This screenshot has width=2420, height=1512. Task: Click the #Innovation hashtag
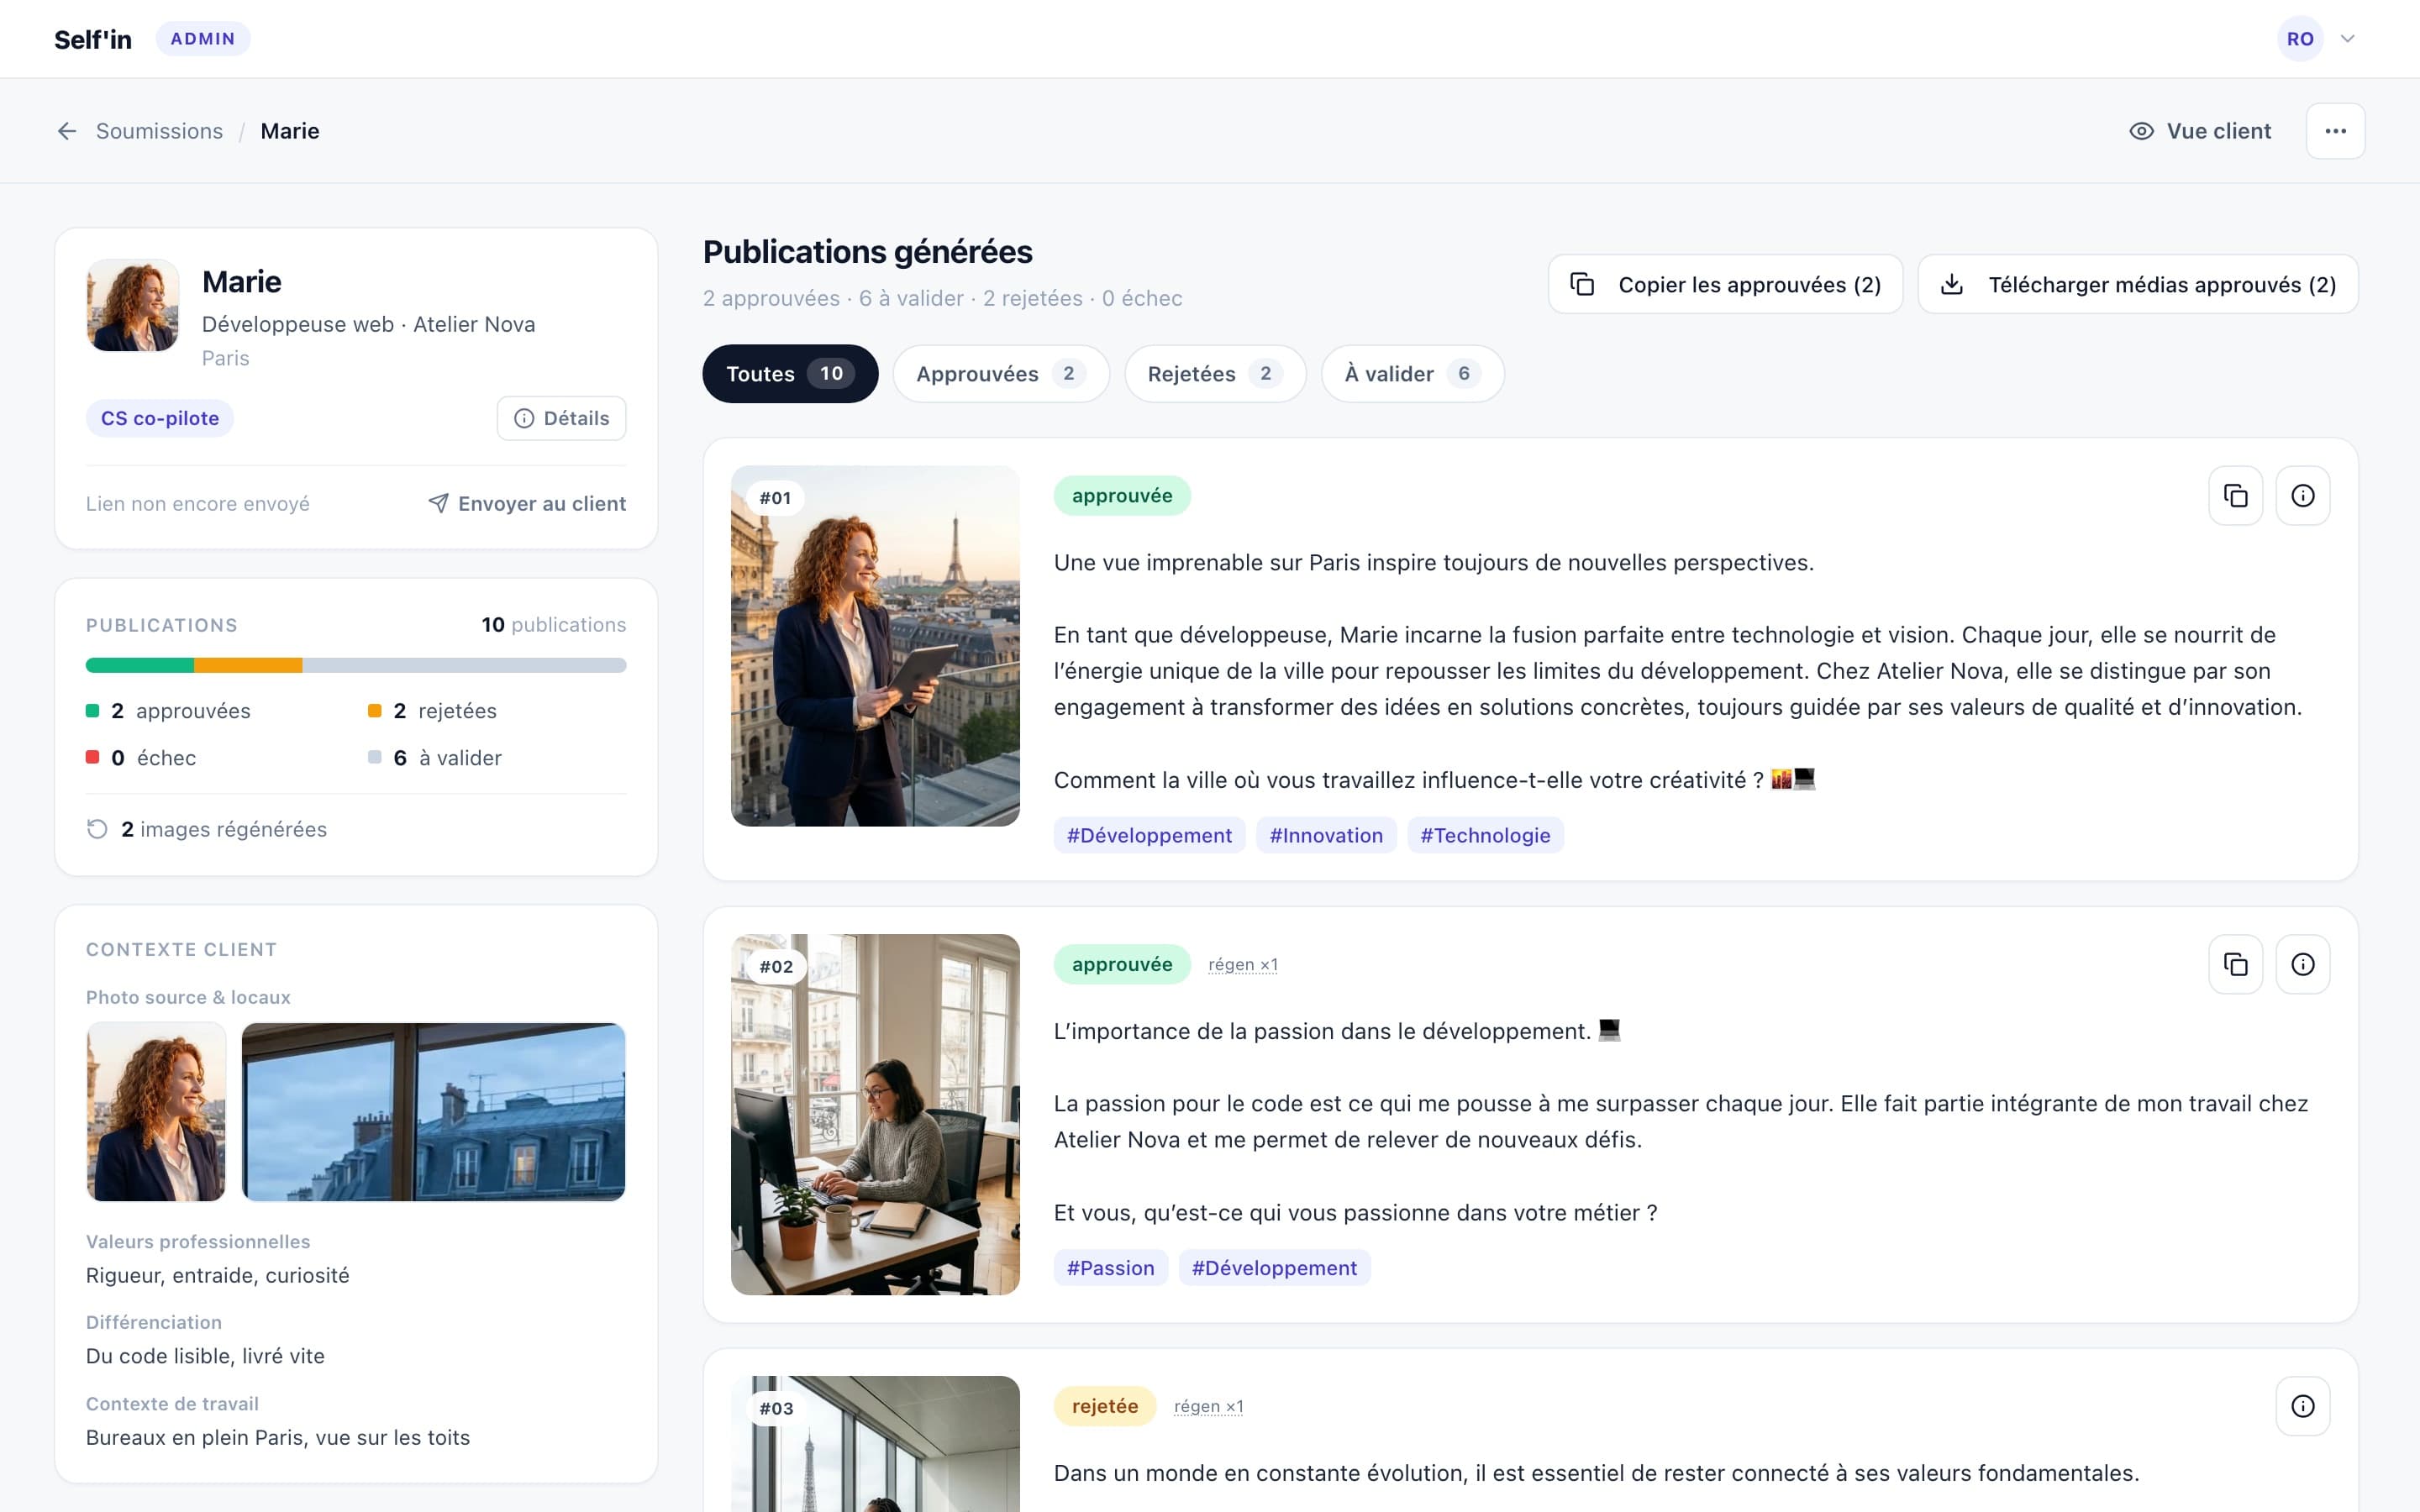[1326, 836]
